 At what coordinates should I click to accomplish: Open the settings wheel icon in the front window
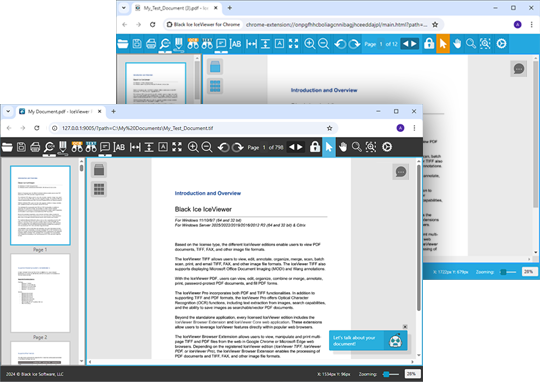387,147
